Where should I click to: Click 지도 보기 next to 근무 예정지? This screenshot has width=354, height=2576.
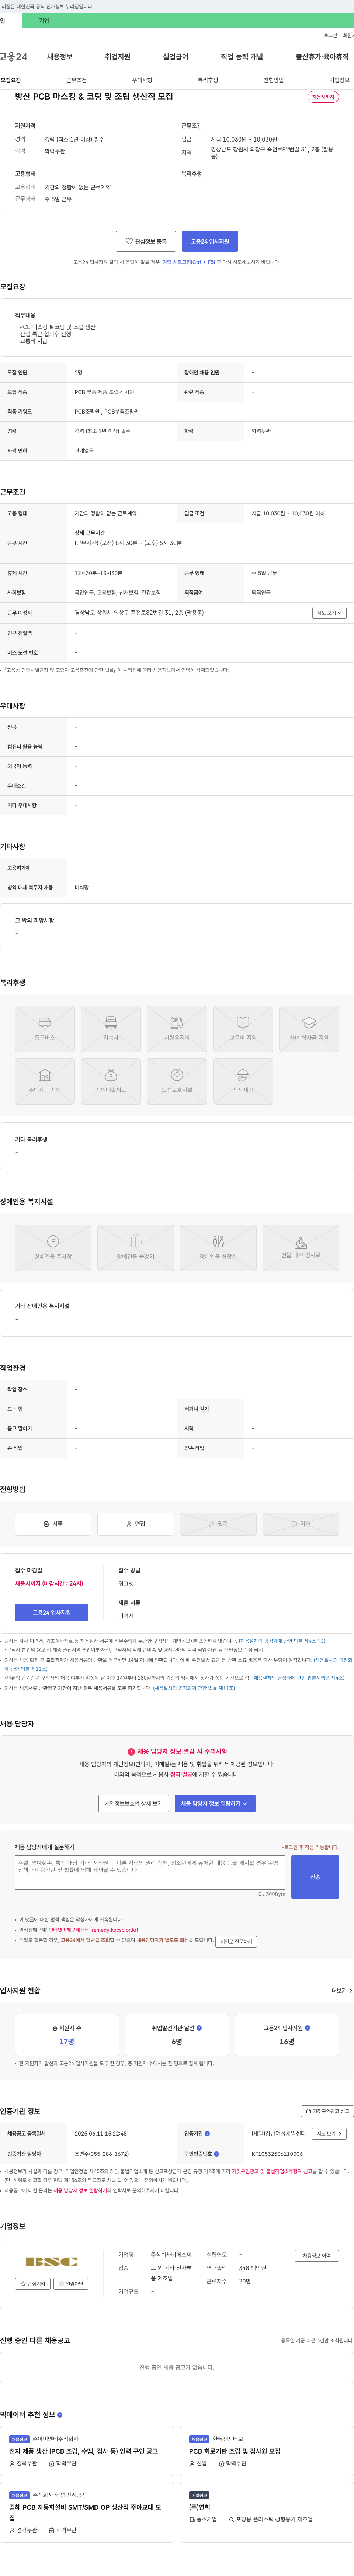click(329, 613)
